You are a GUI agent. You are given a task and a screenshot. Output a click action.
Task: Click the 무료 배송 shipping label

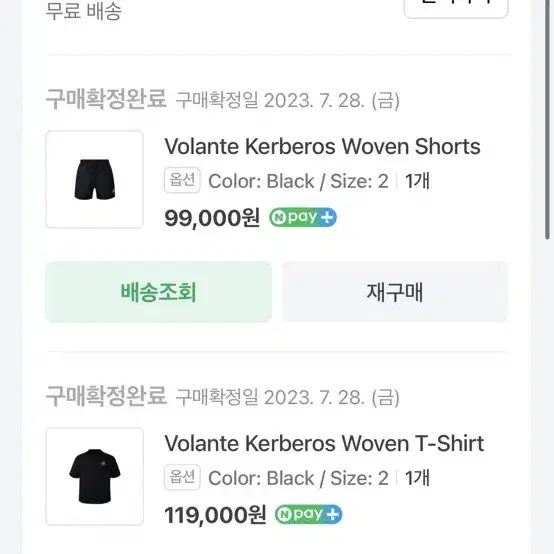point(84,11)
